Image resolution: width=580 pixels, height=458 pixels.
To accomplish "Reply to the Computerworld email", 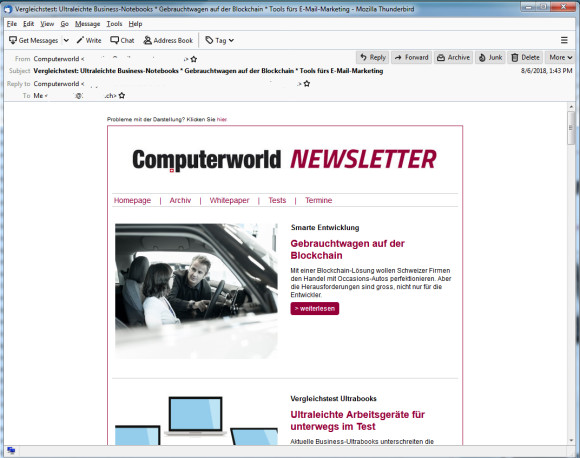I will [373, 57].
